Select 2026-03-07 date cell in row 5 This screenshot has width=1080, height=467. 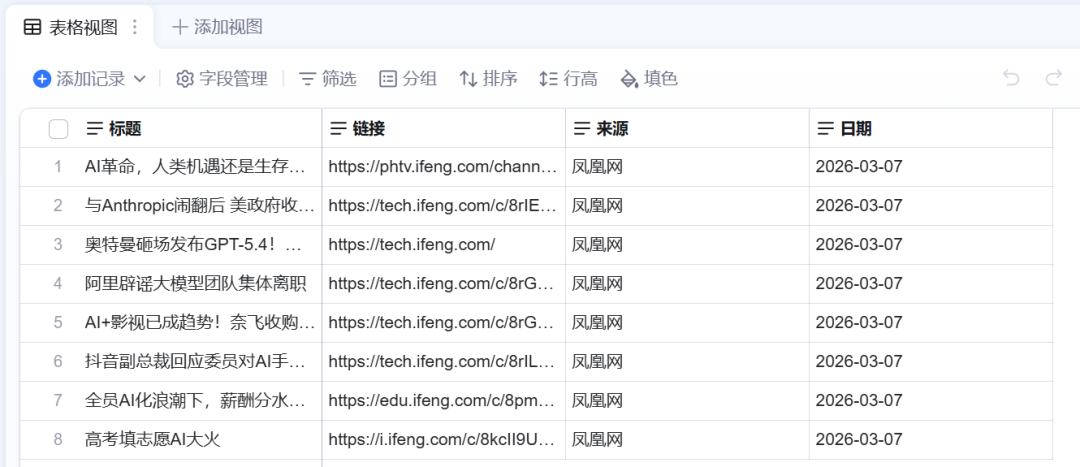point(931,322)
